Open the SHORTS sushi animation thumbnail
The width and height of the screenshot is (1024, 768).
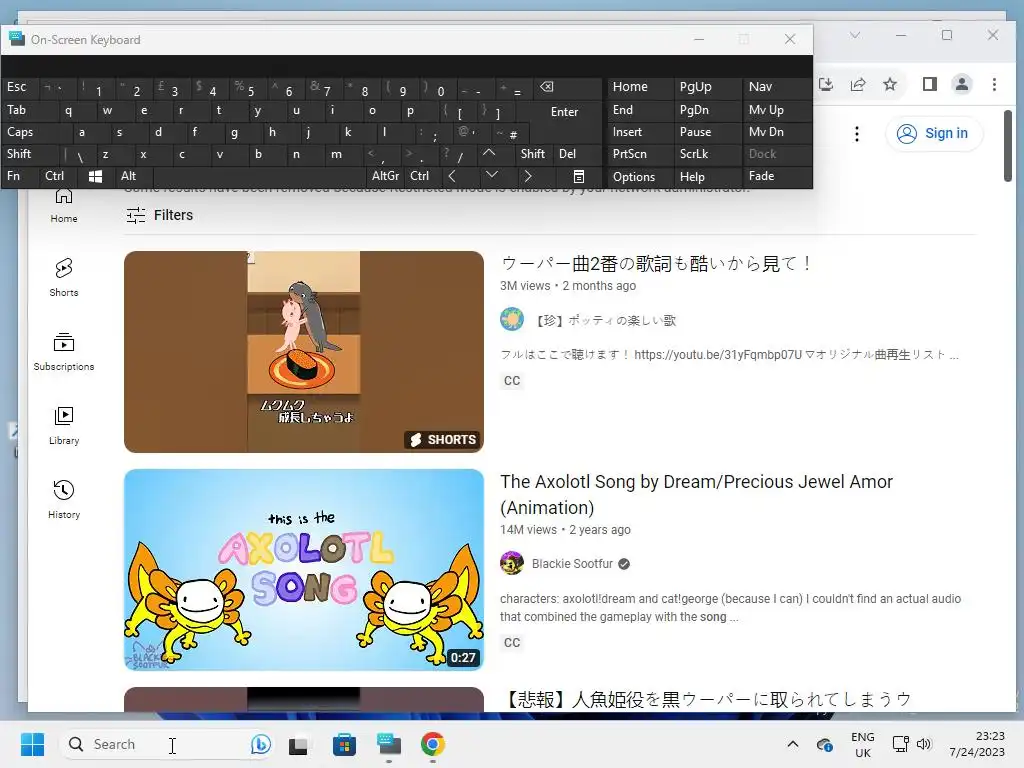tap(304, 352)
